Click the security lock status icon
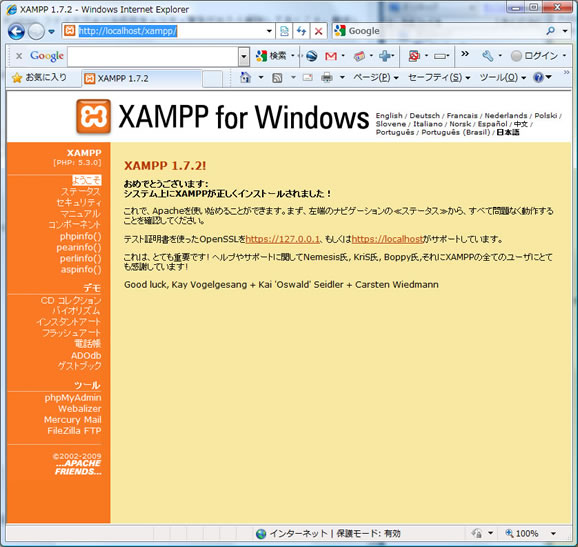This screenshot has height=547, width=578. pyautogui.click(x=477, y=533)
